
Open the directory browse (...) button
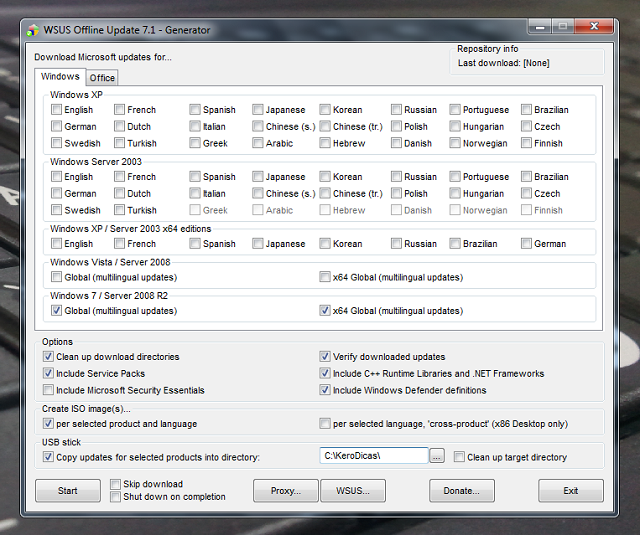(437, 456)
